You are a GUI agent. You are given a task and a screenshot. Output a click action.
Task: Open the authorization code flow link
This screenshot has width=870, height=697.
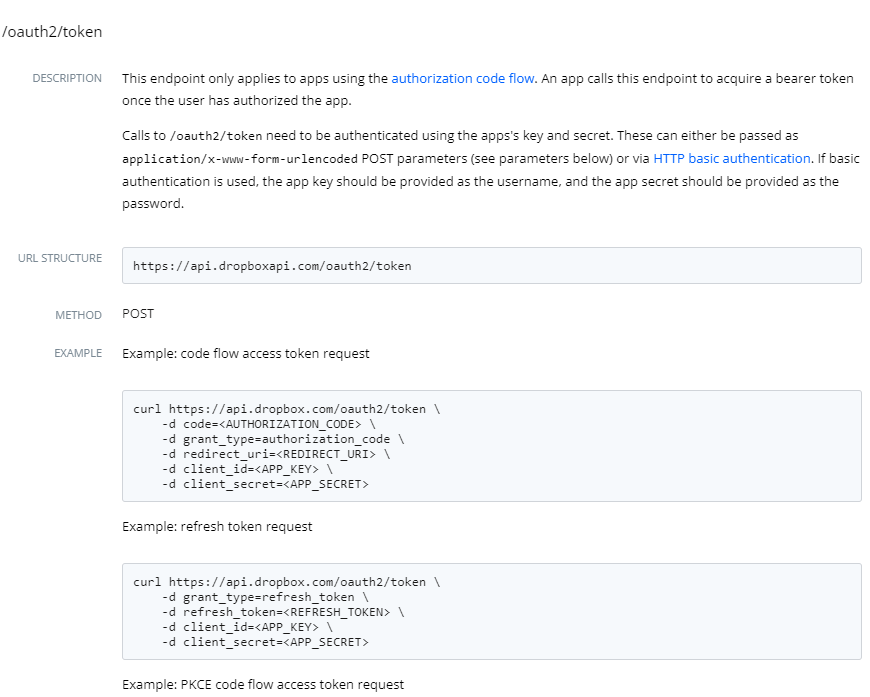coord(463,79)
